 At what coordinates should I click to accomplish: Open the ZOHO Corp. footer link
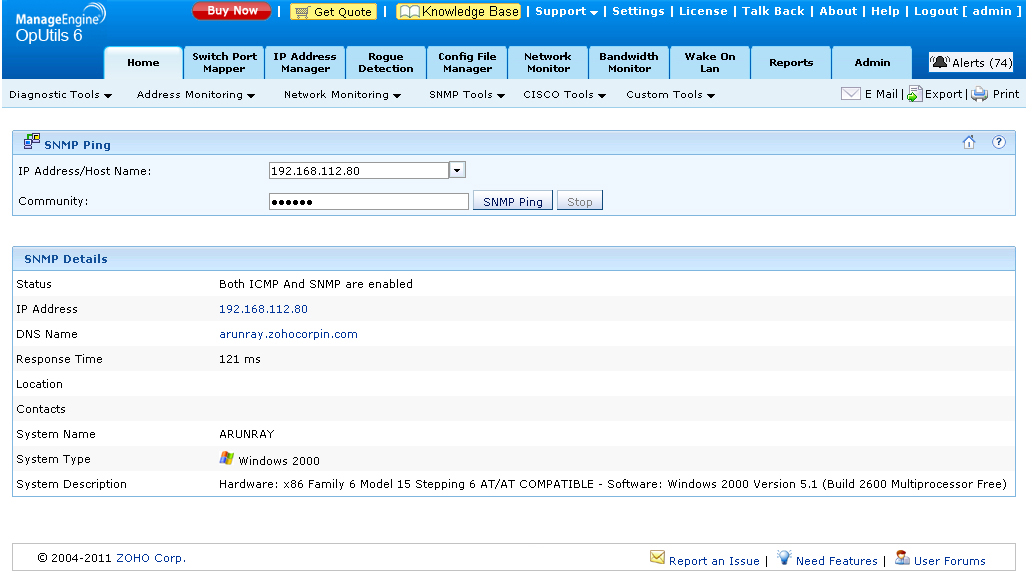151,558
